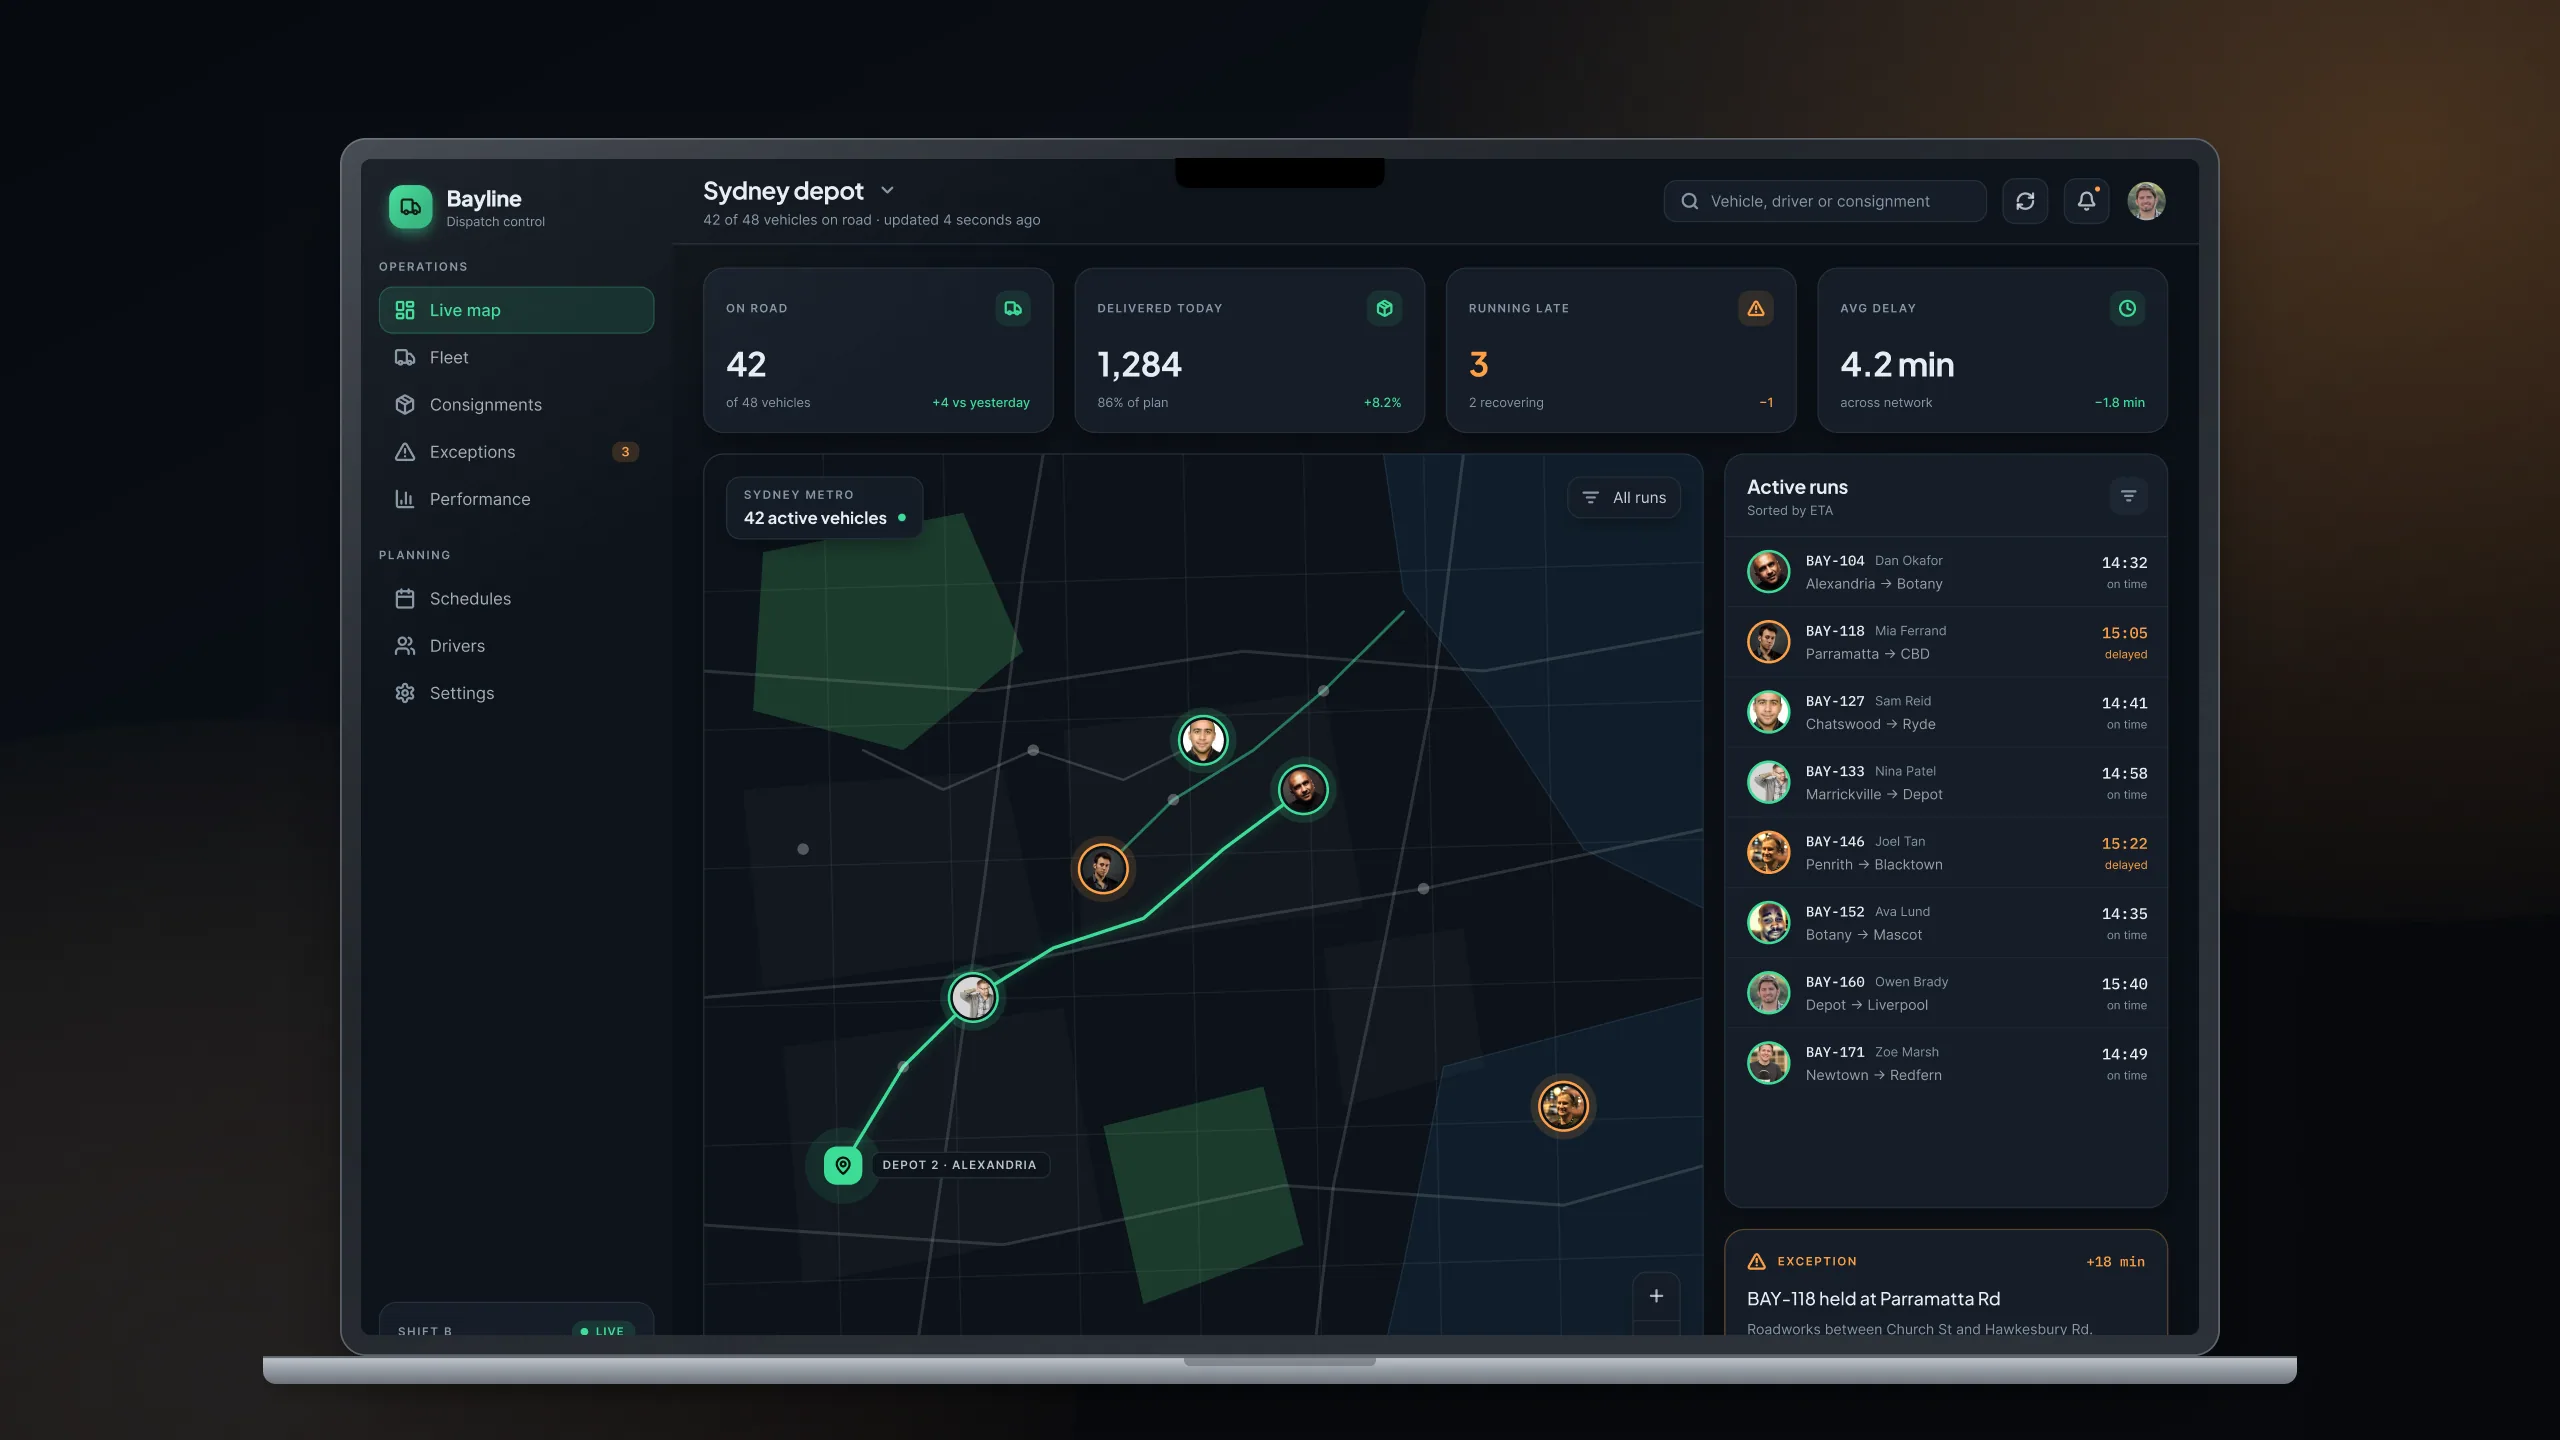
Task: Click the +4 vs yesterday change figure
Action: coord(980,403)
